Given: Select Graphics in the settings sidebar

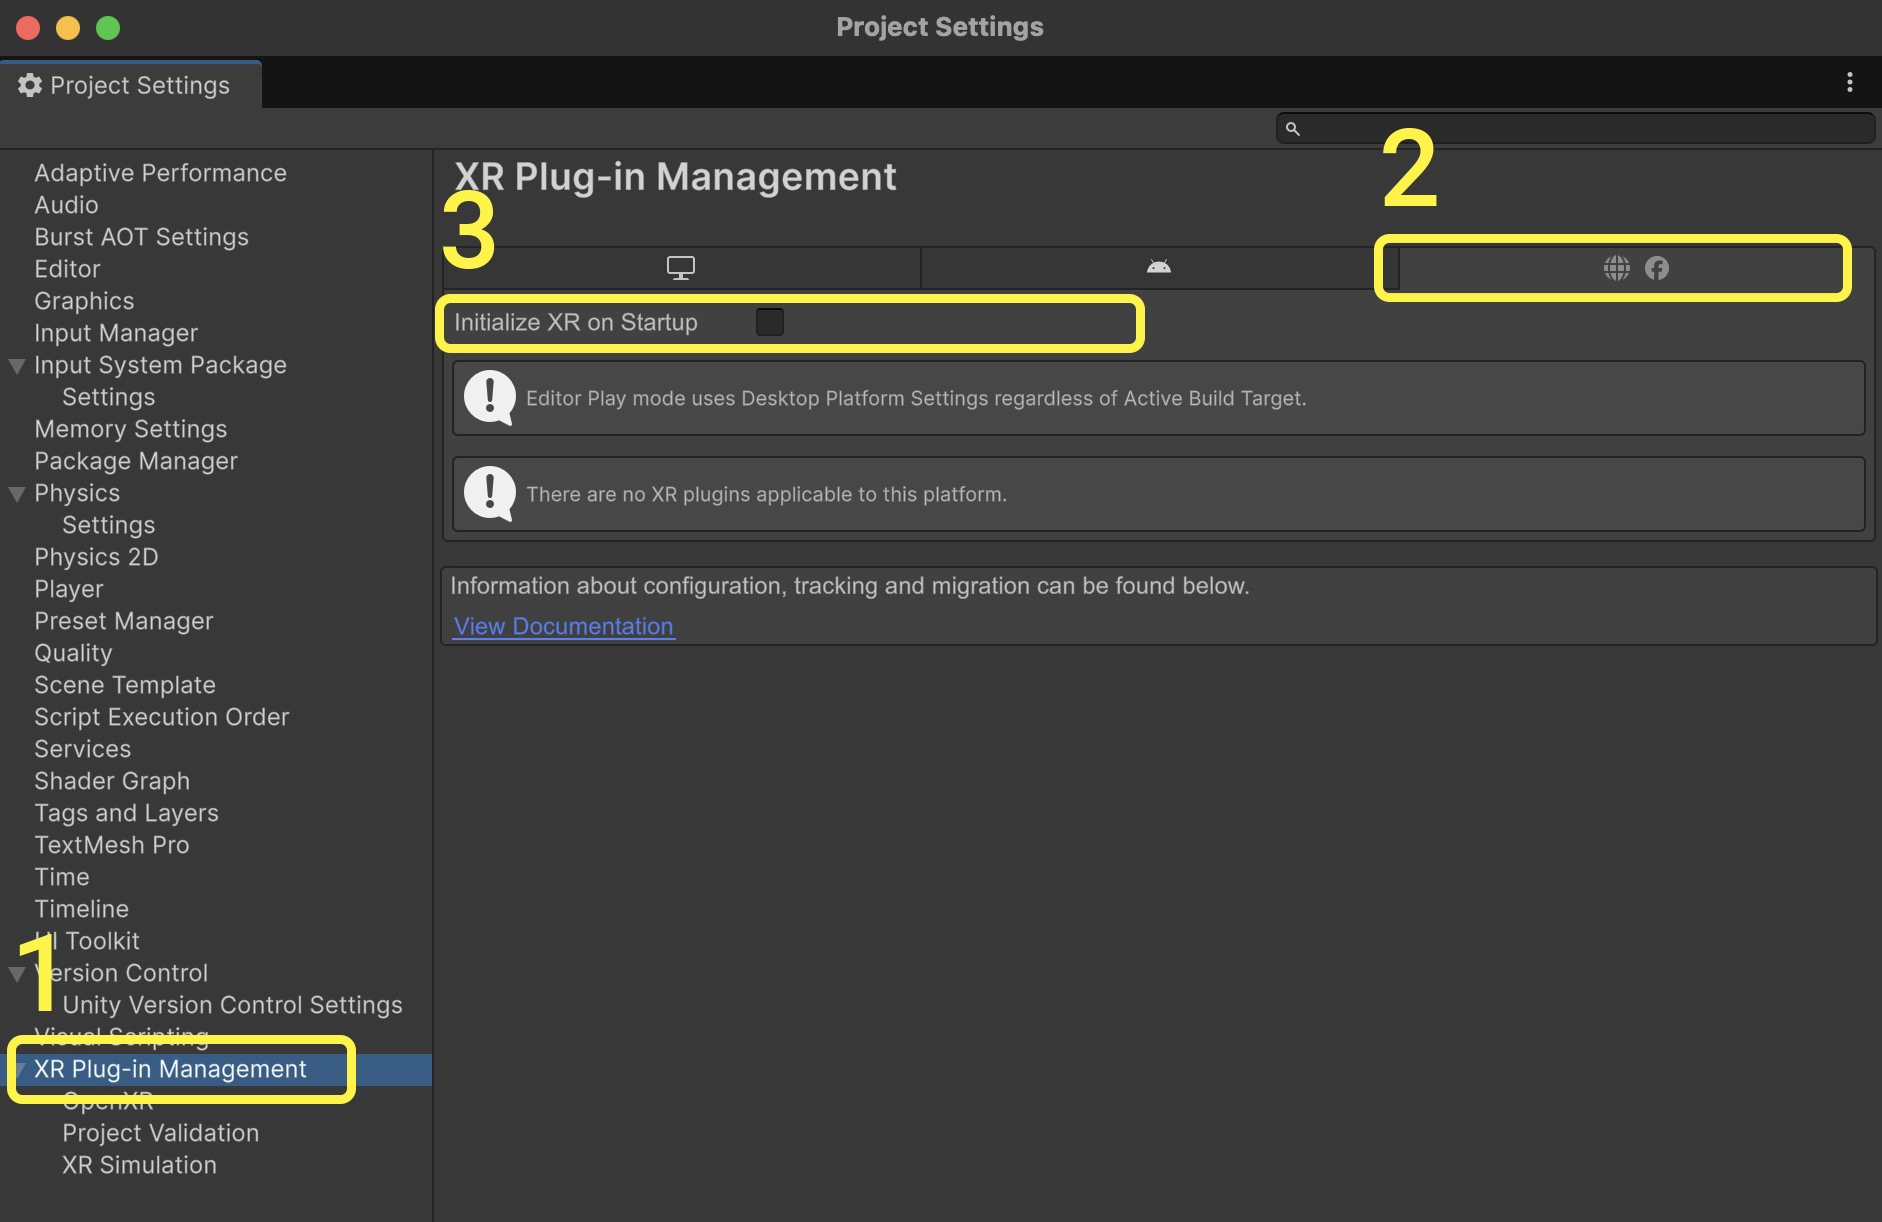Looking at the screenshot, I should [x=84, y=301].
